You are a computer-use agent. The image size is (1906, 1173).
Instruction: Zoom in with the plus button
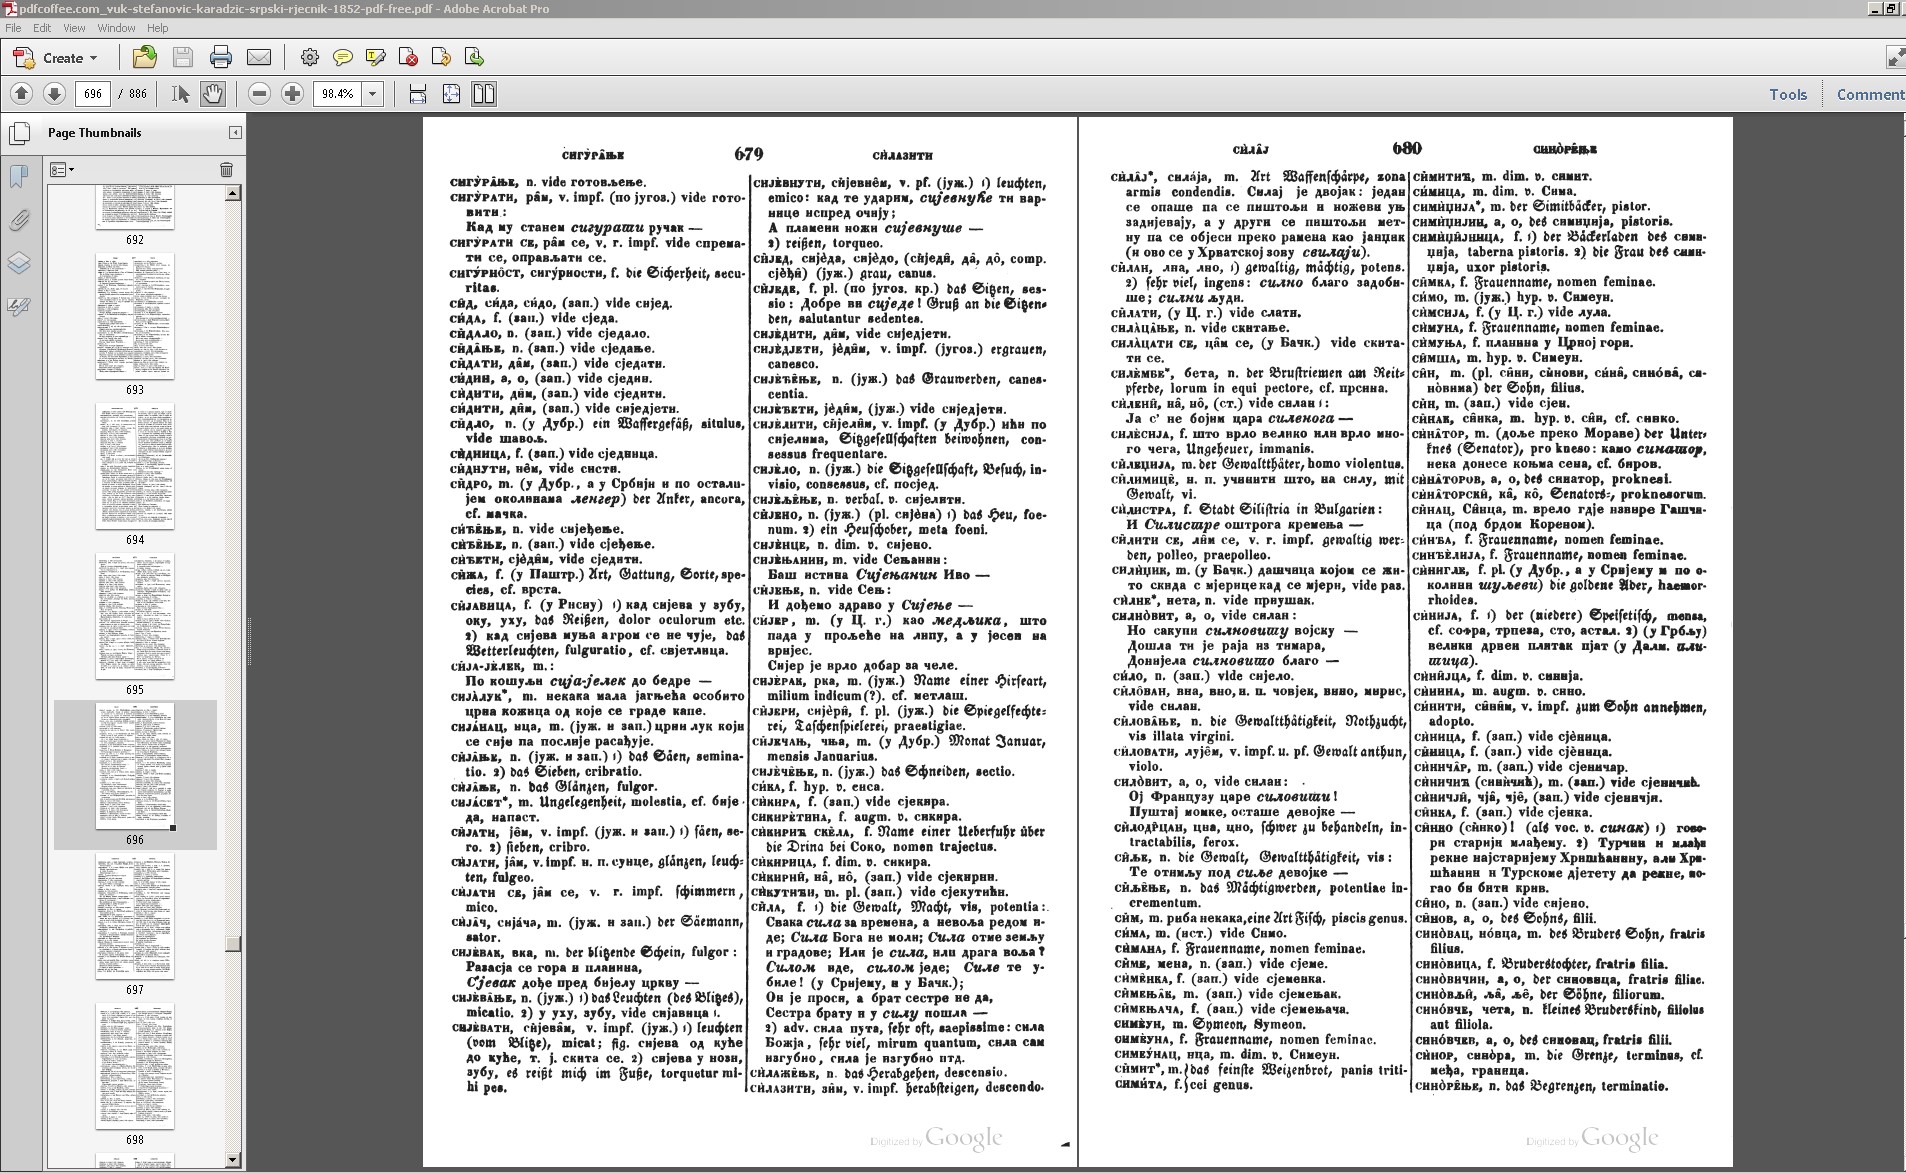293,94
